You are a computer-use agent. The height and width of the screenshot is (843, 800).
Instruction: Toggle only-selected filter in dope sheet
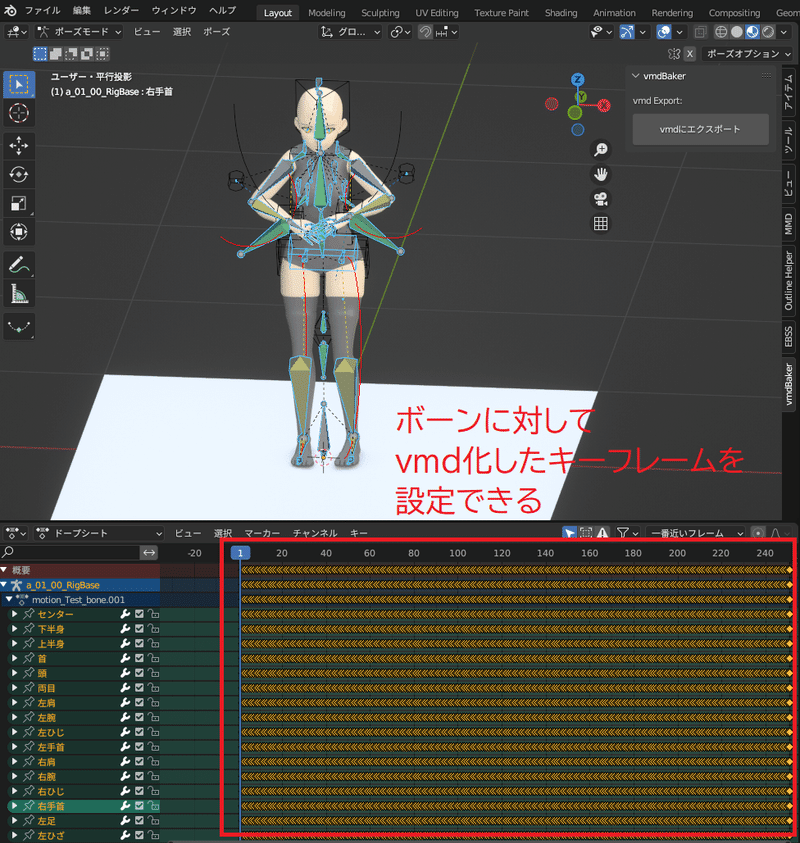tap(569, 533)
